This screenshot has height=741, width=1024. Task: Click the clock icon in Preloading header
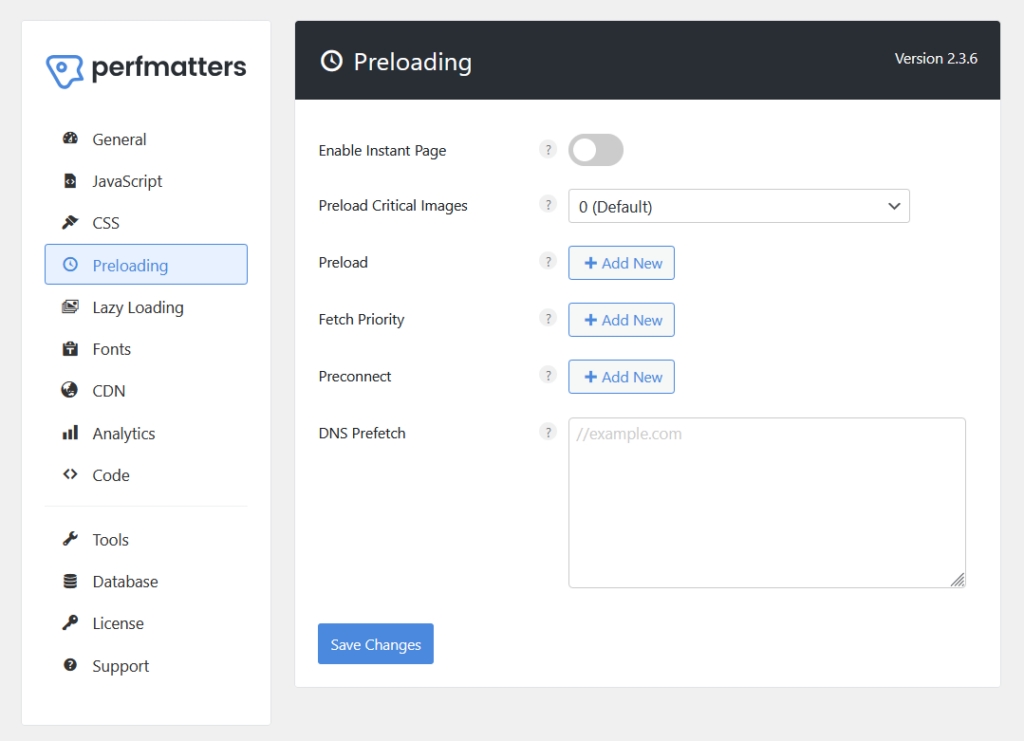(x=332, y=61)
